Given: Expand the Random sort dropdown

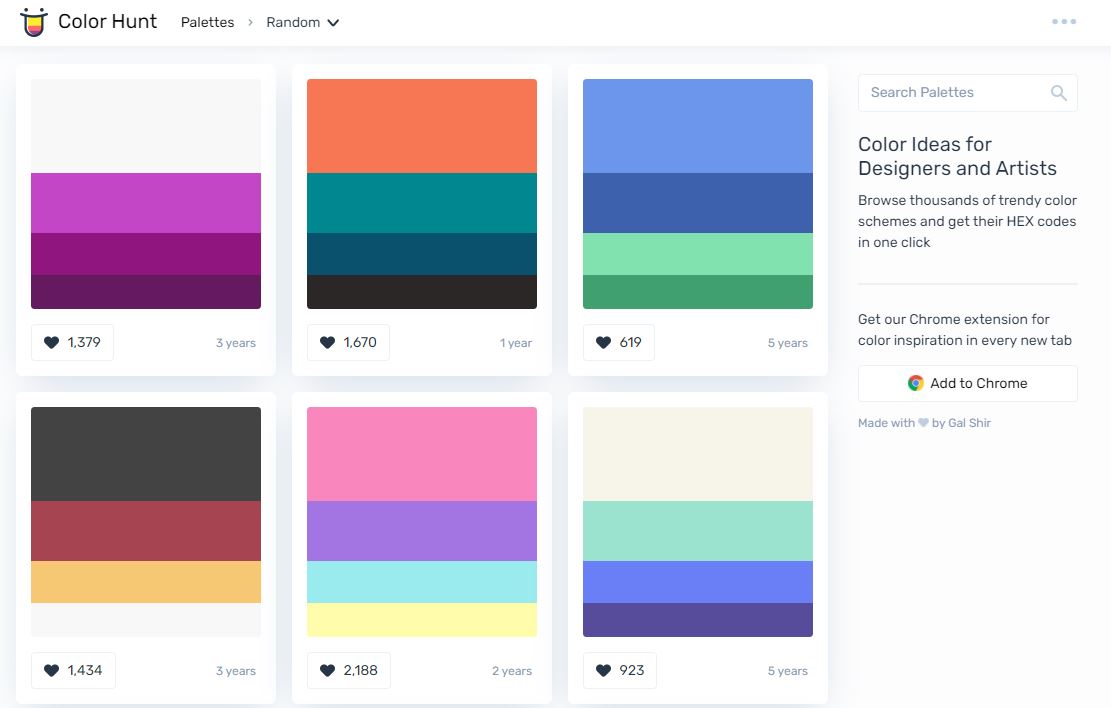Looking at the screenshot, I should [x=302, y=23].
